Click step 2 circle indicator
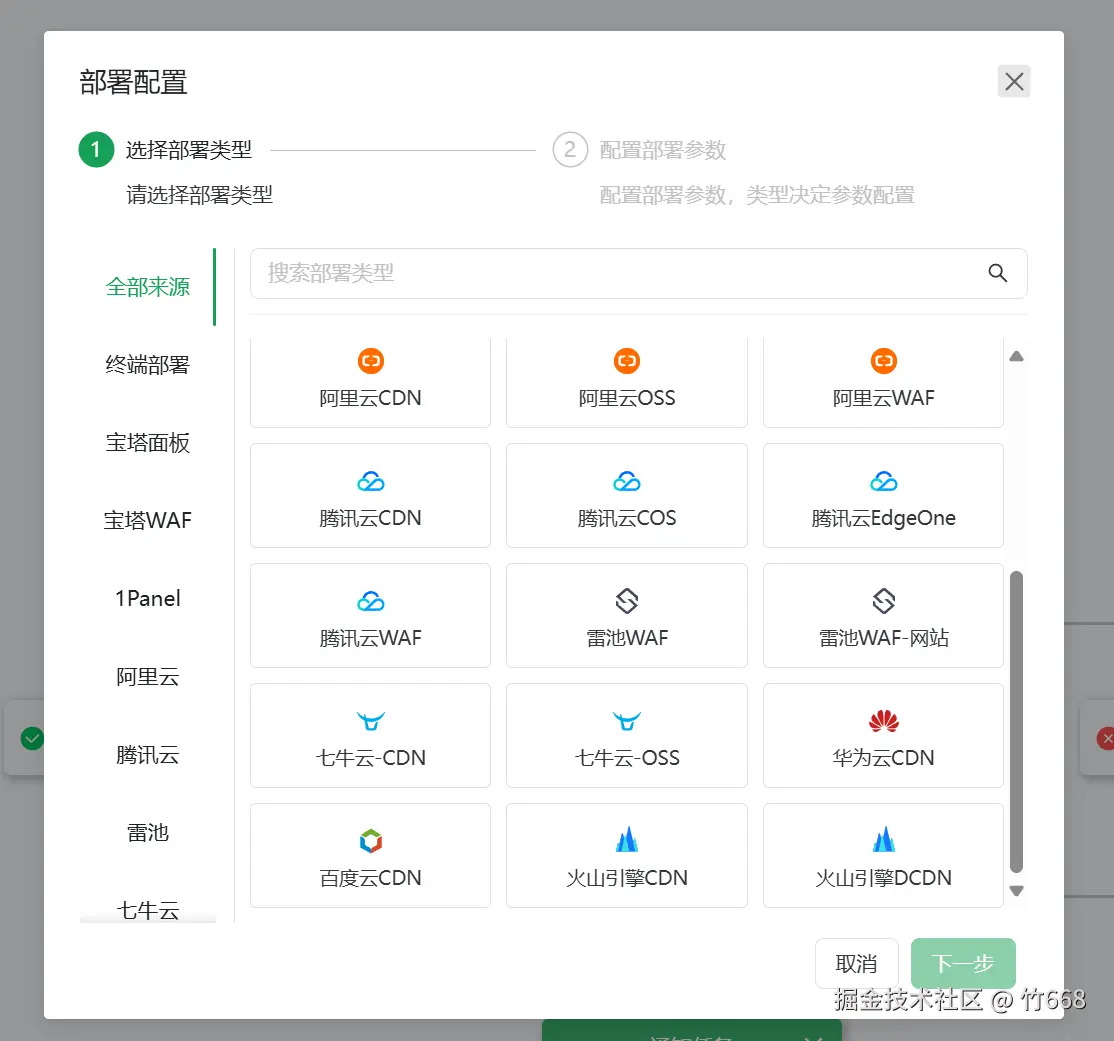Screen dimensions: 1114x1041 tap(570, 150)
